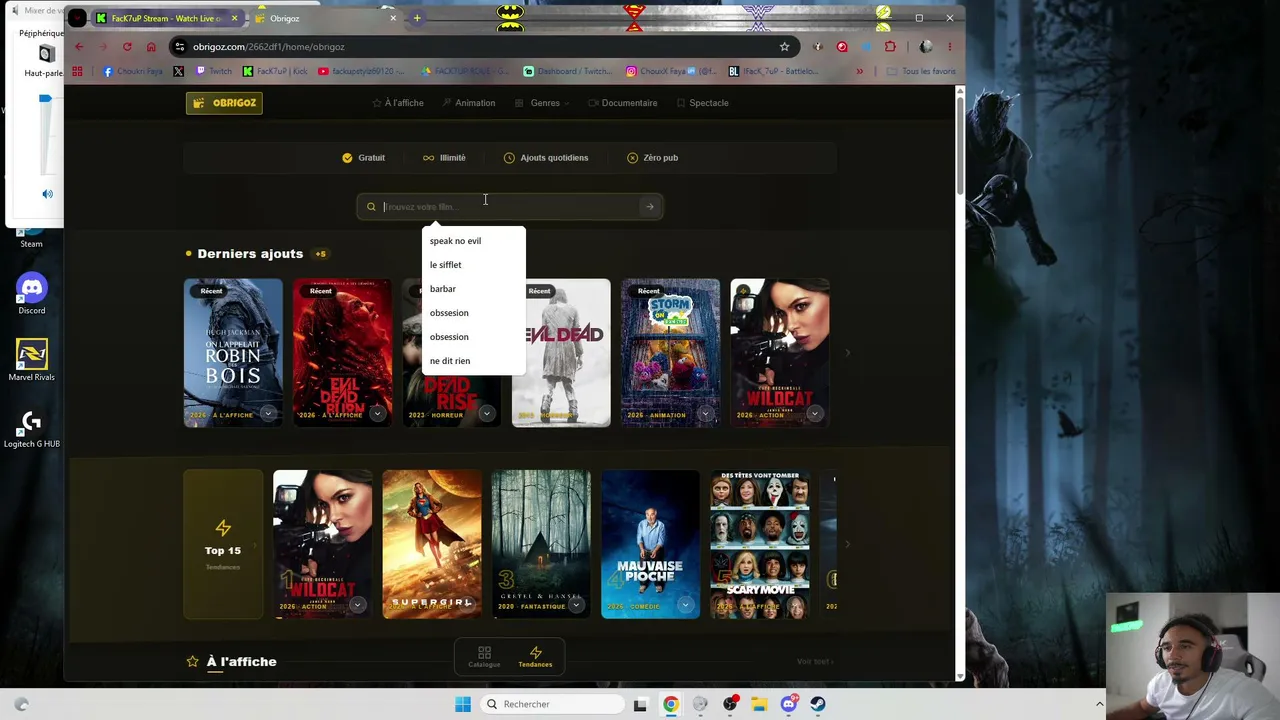Open the Windows Start menu
The height and width of the screenshot is (720, 1280).
(x=462, y=704)
